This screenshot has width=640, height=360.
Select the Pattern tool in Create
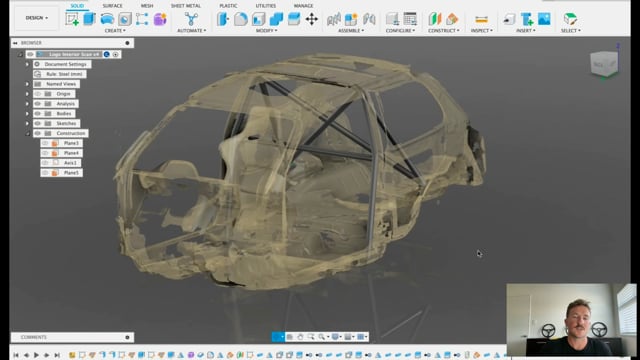(x=142, y=19)
